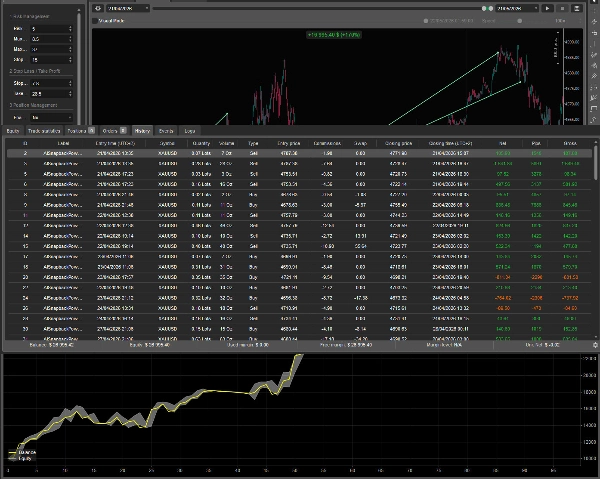The image size is (600, 479).
Task: Click the stepper arrows of the 0.5 field
Action: pos(70,39)
